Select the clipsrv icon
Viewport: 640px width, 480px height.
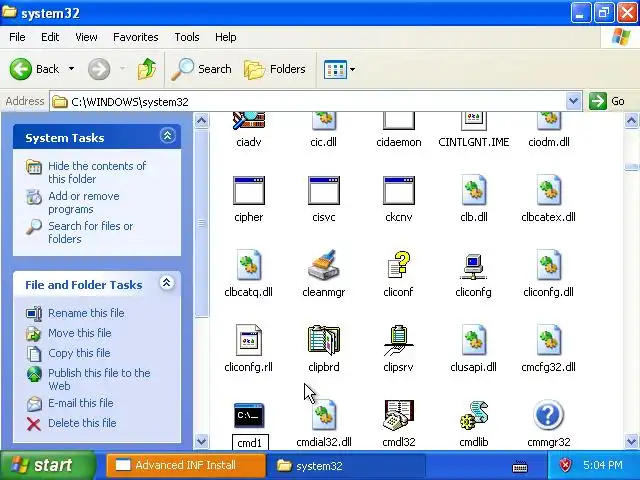click(x=399, y=341)
